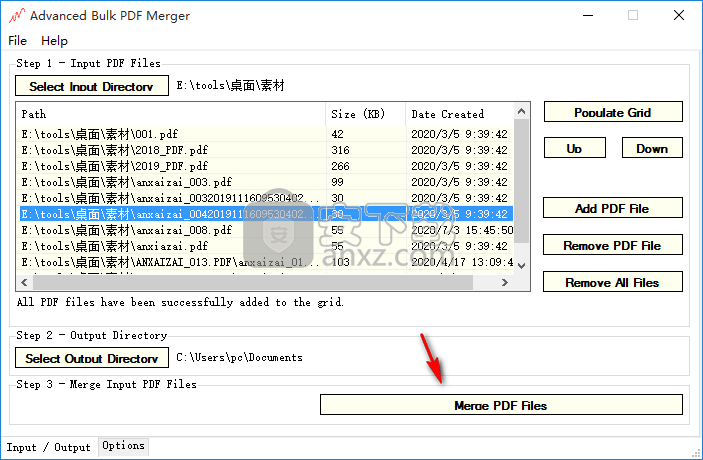Viewport: 703px width, 460px height.
Task: Click the grid's vertical scrollbar down arrow
Action: [521, 265]
